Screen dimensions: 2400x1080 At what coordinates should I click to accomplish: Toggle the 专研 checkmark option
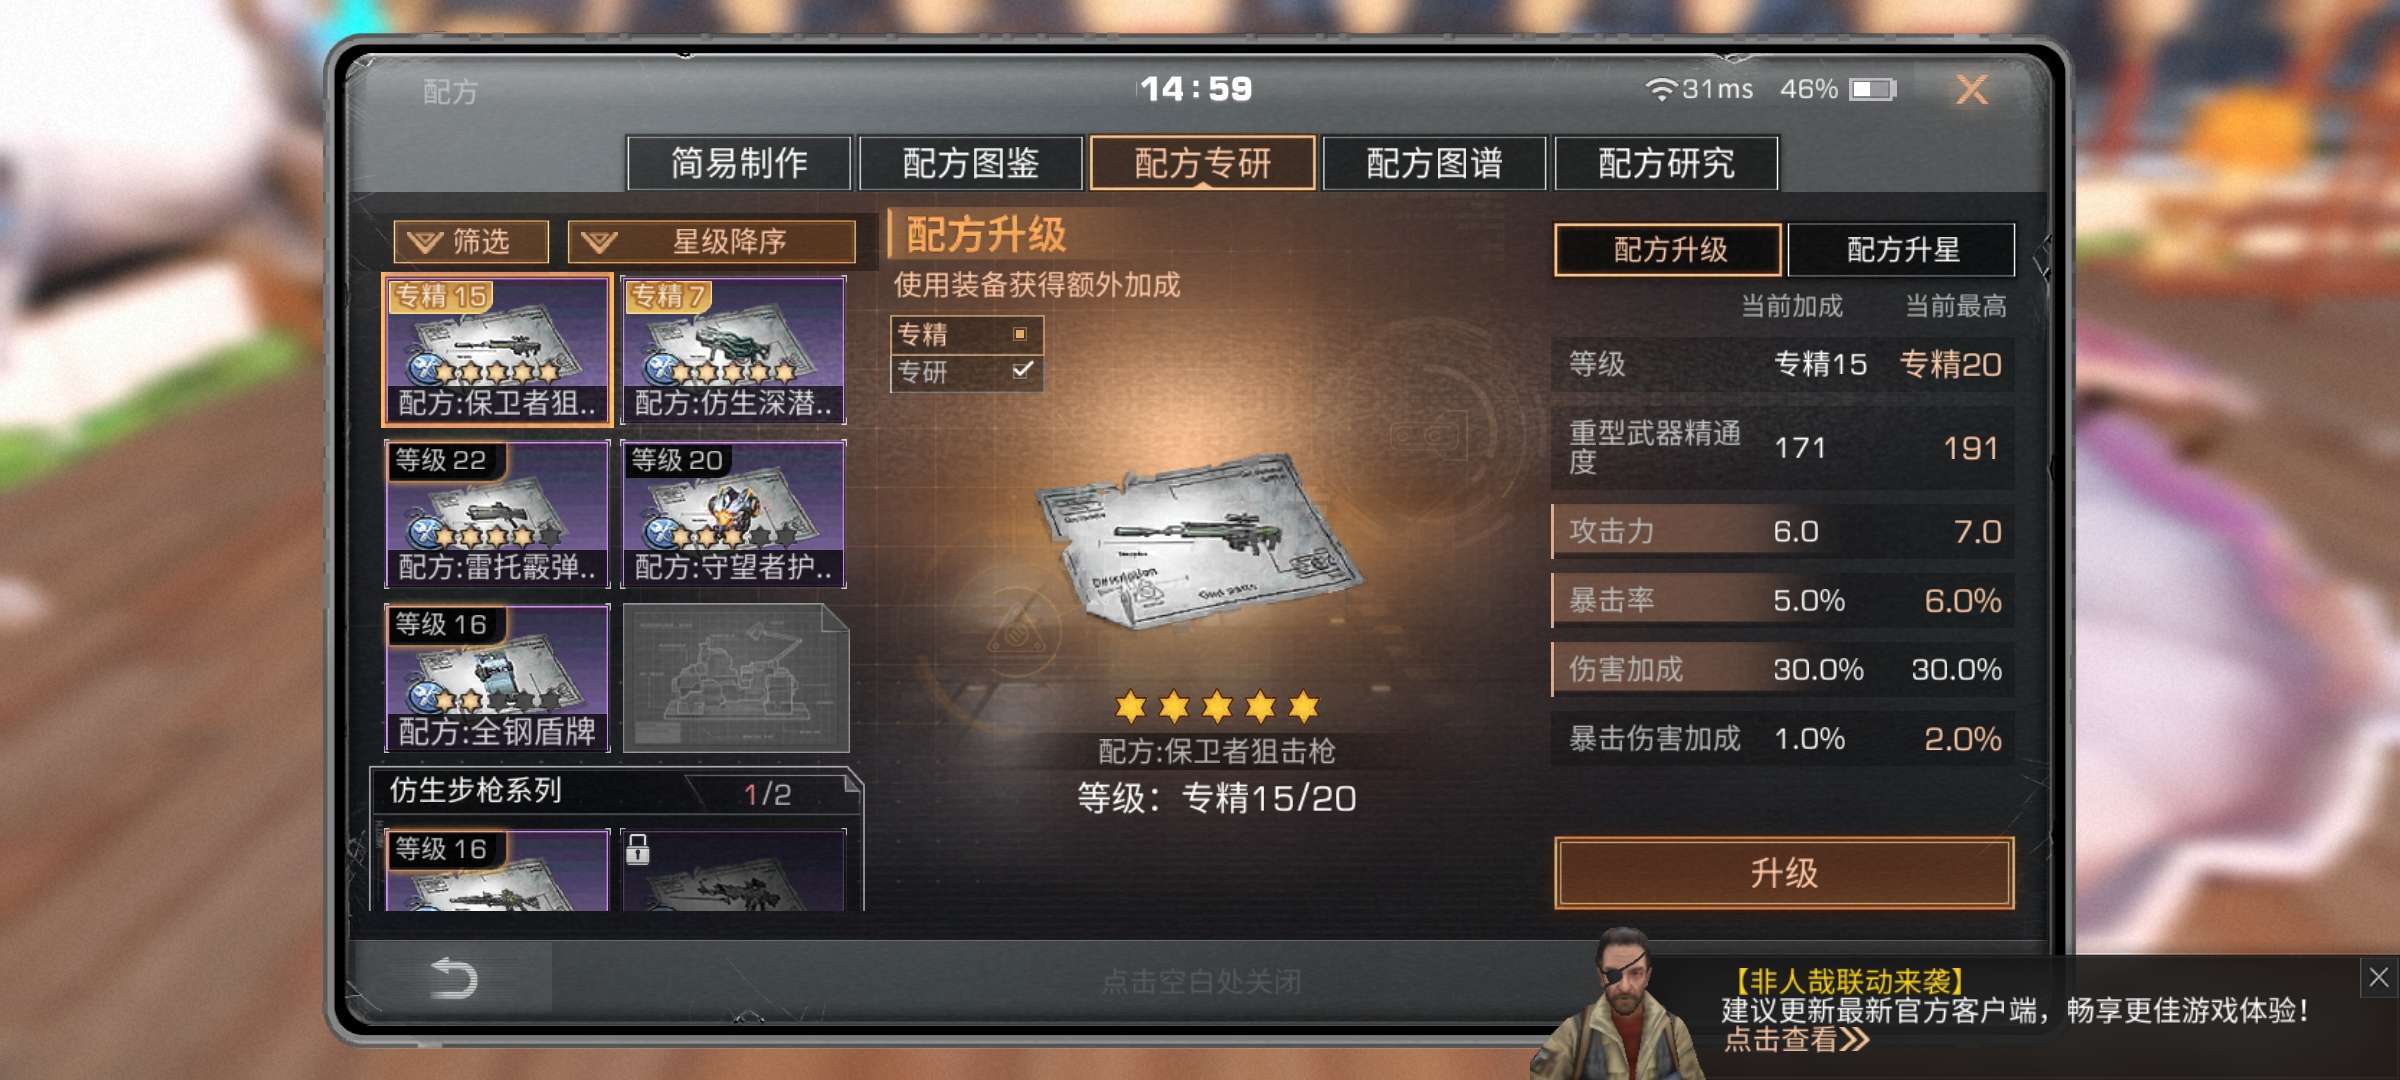(1022, 371)
